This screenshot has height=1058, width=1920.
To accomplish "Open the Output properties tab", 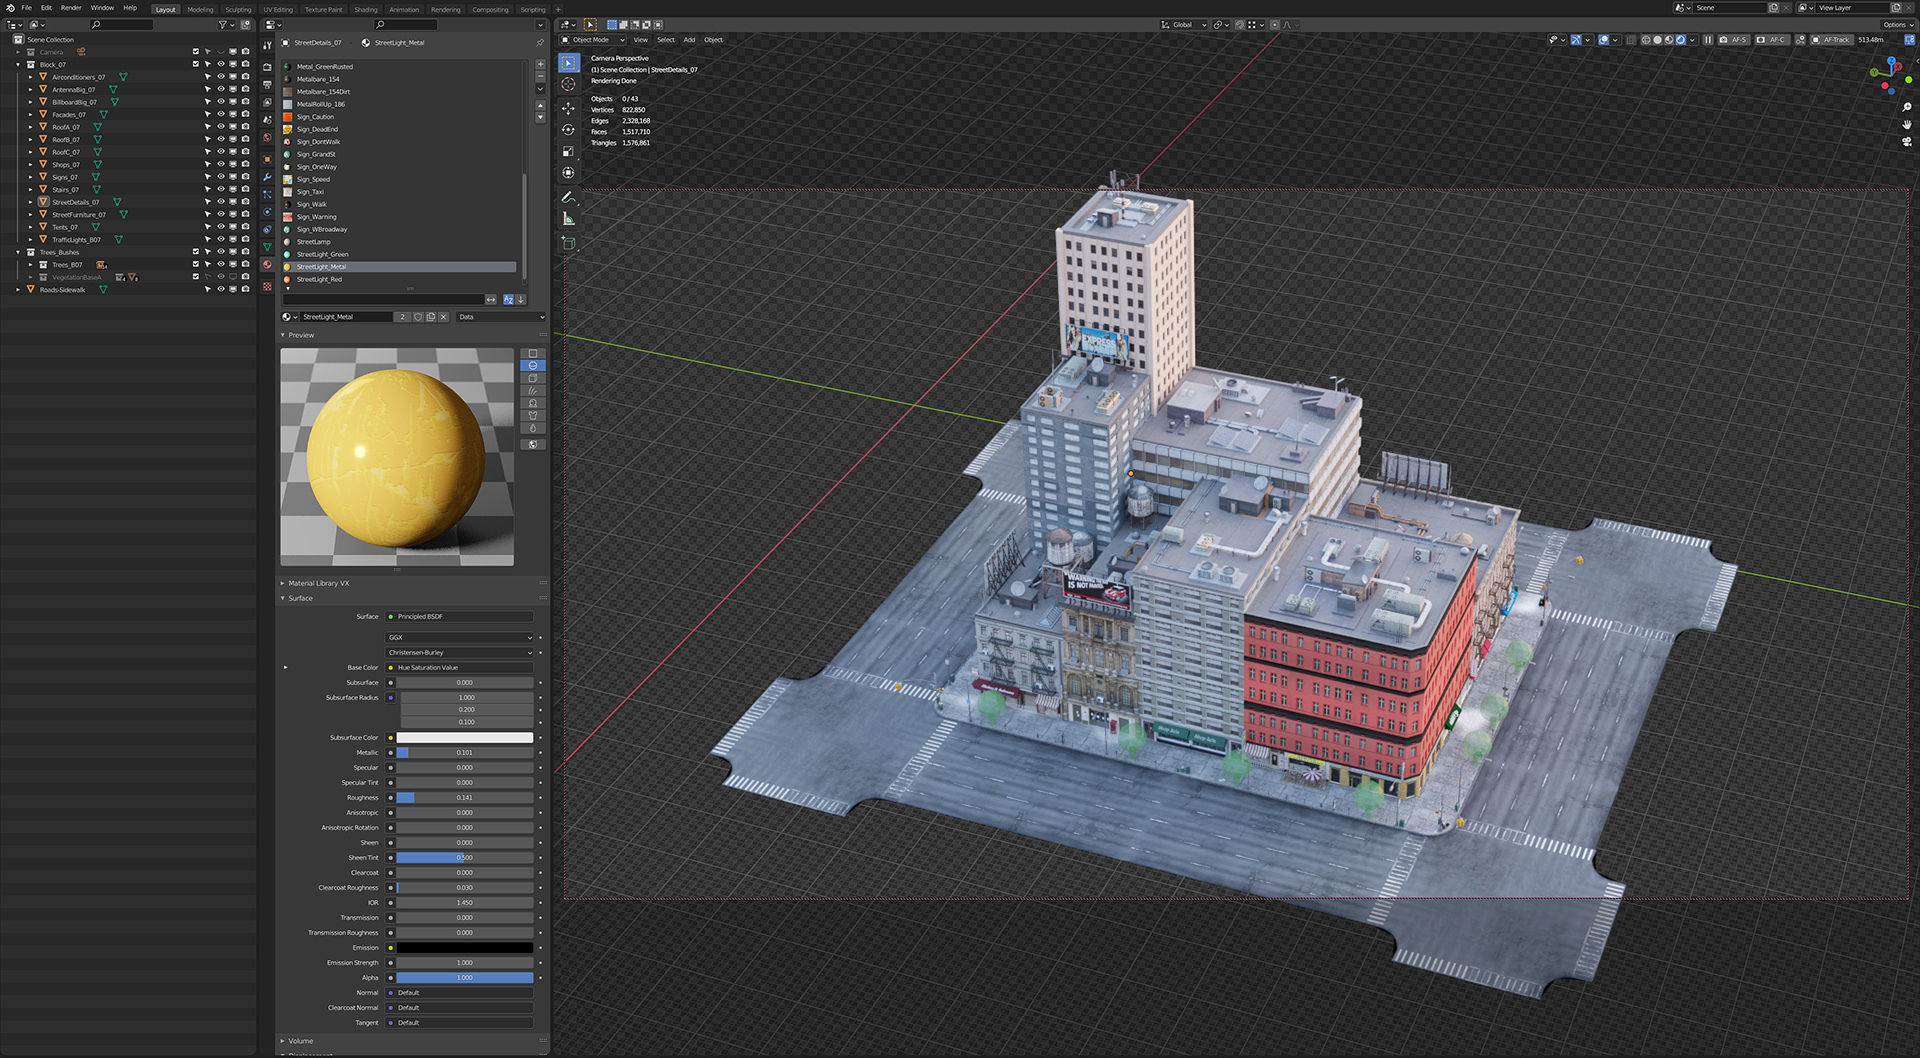I will [x=267, y=85].
